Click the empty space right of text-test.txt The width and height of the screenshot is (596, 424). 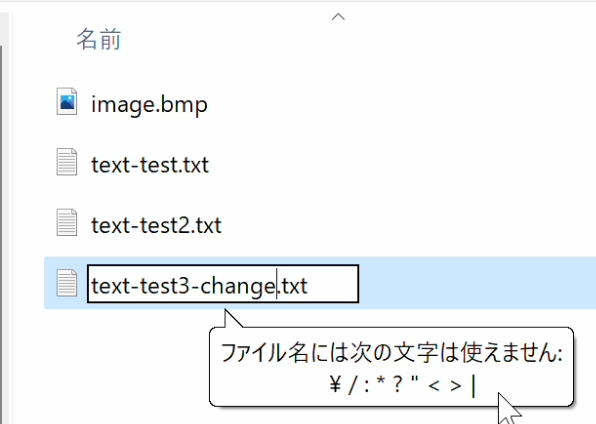[402, 165]
